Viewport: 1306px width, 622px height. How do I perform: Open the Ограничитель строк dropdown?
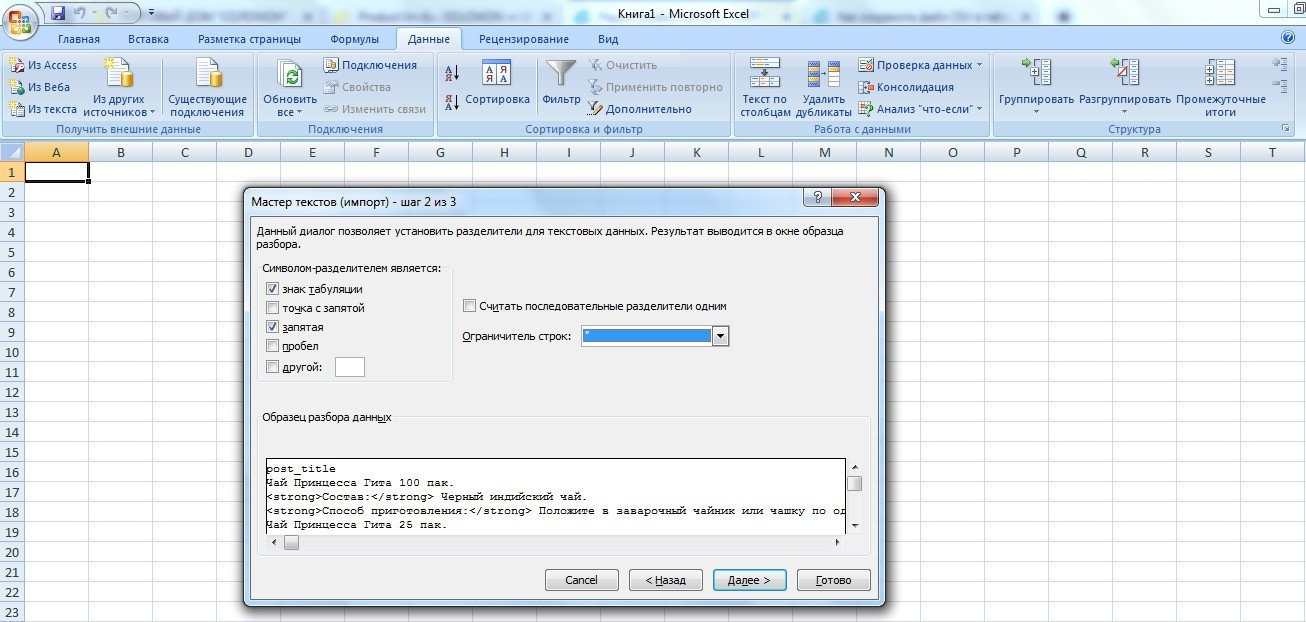720,337
